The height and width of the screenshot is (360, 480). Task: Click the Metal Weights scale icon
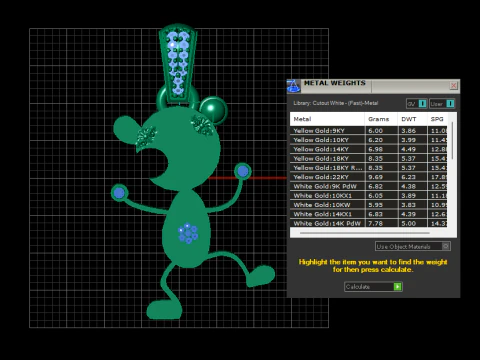coord(293,86)
